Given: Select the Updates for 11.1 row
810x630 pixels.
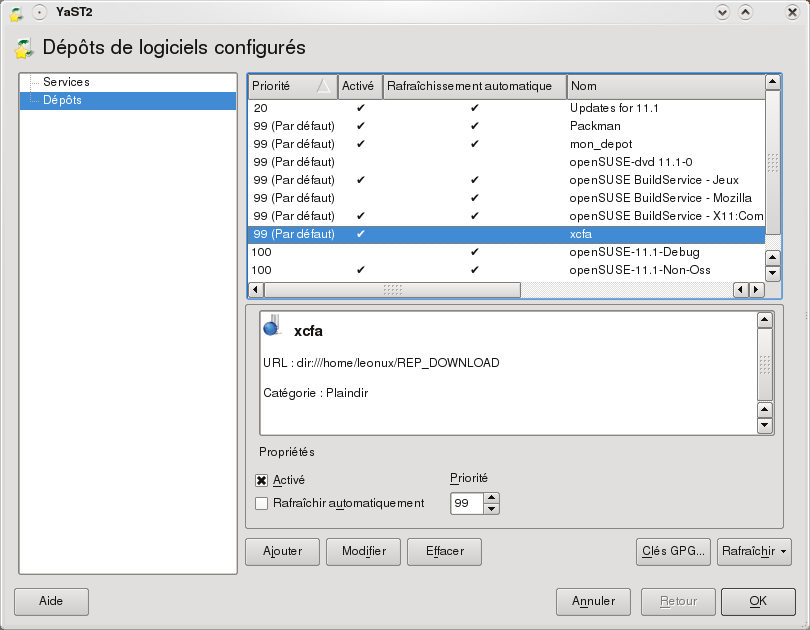Looking at the screenshot, I should 506,108.
